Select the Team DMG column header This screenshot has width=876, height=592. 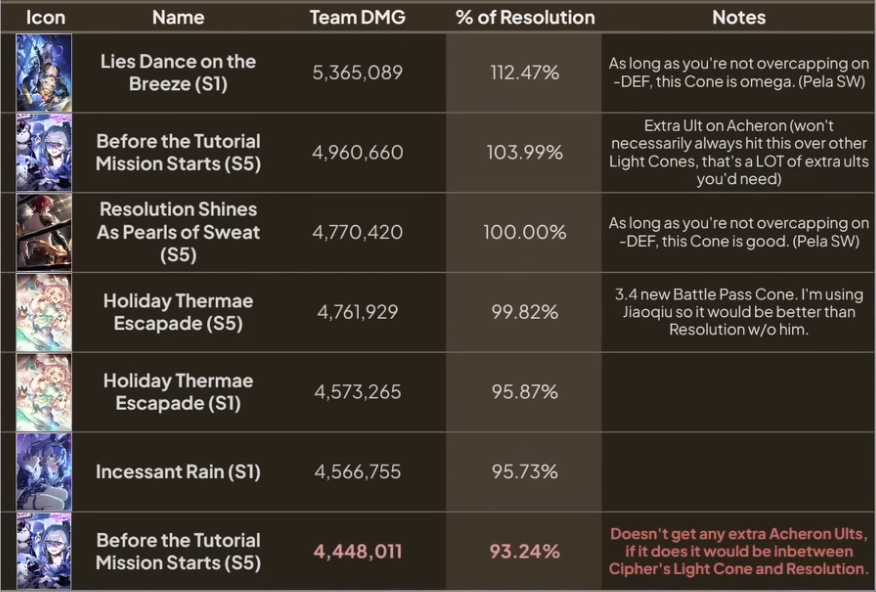358,17
